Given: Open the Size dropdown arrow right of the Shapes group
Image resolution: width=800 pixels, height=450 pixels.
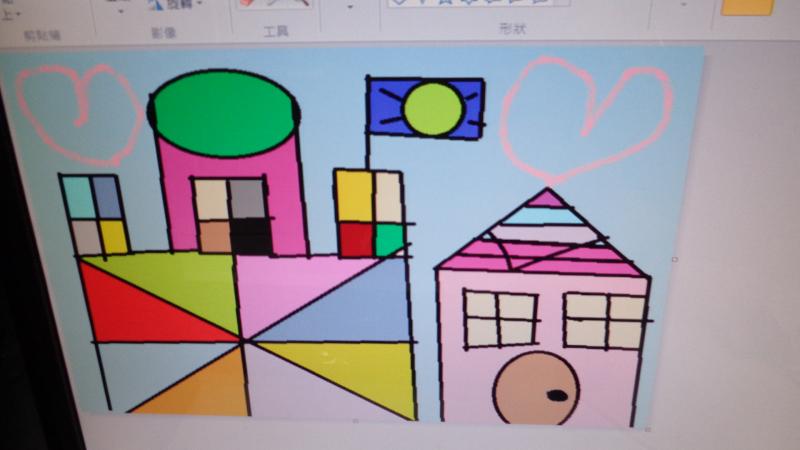Looking at the screenshot, I should click(685, 4).
